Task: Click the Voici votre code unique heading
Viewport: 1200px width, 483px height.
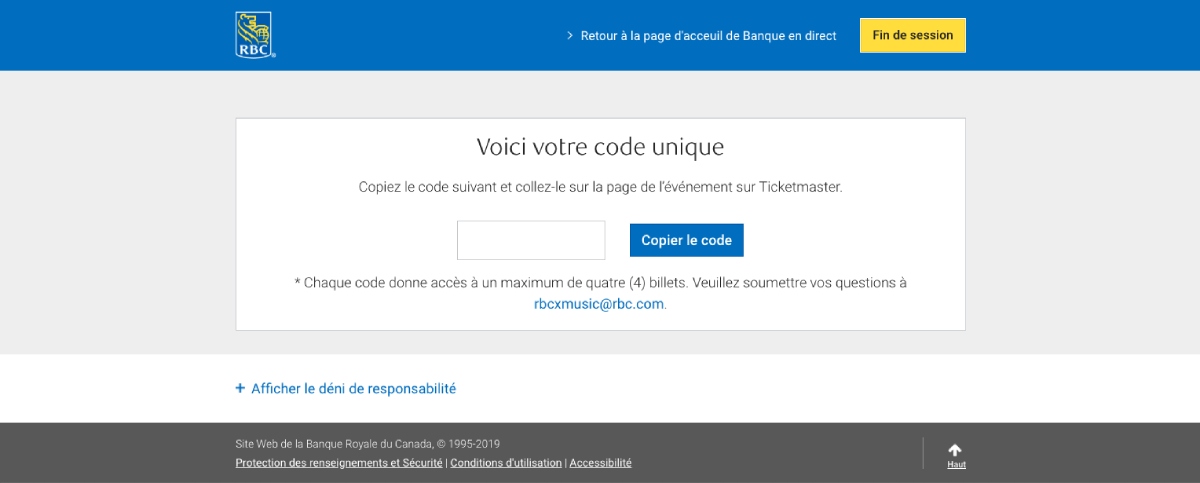Action: [600, 147]
